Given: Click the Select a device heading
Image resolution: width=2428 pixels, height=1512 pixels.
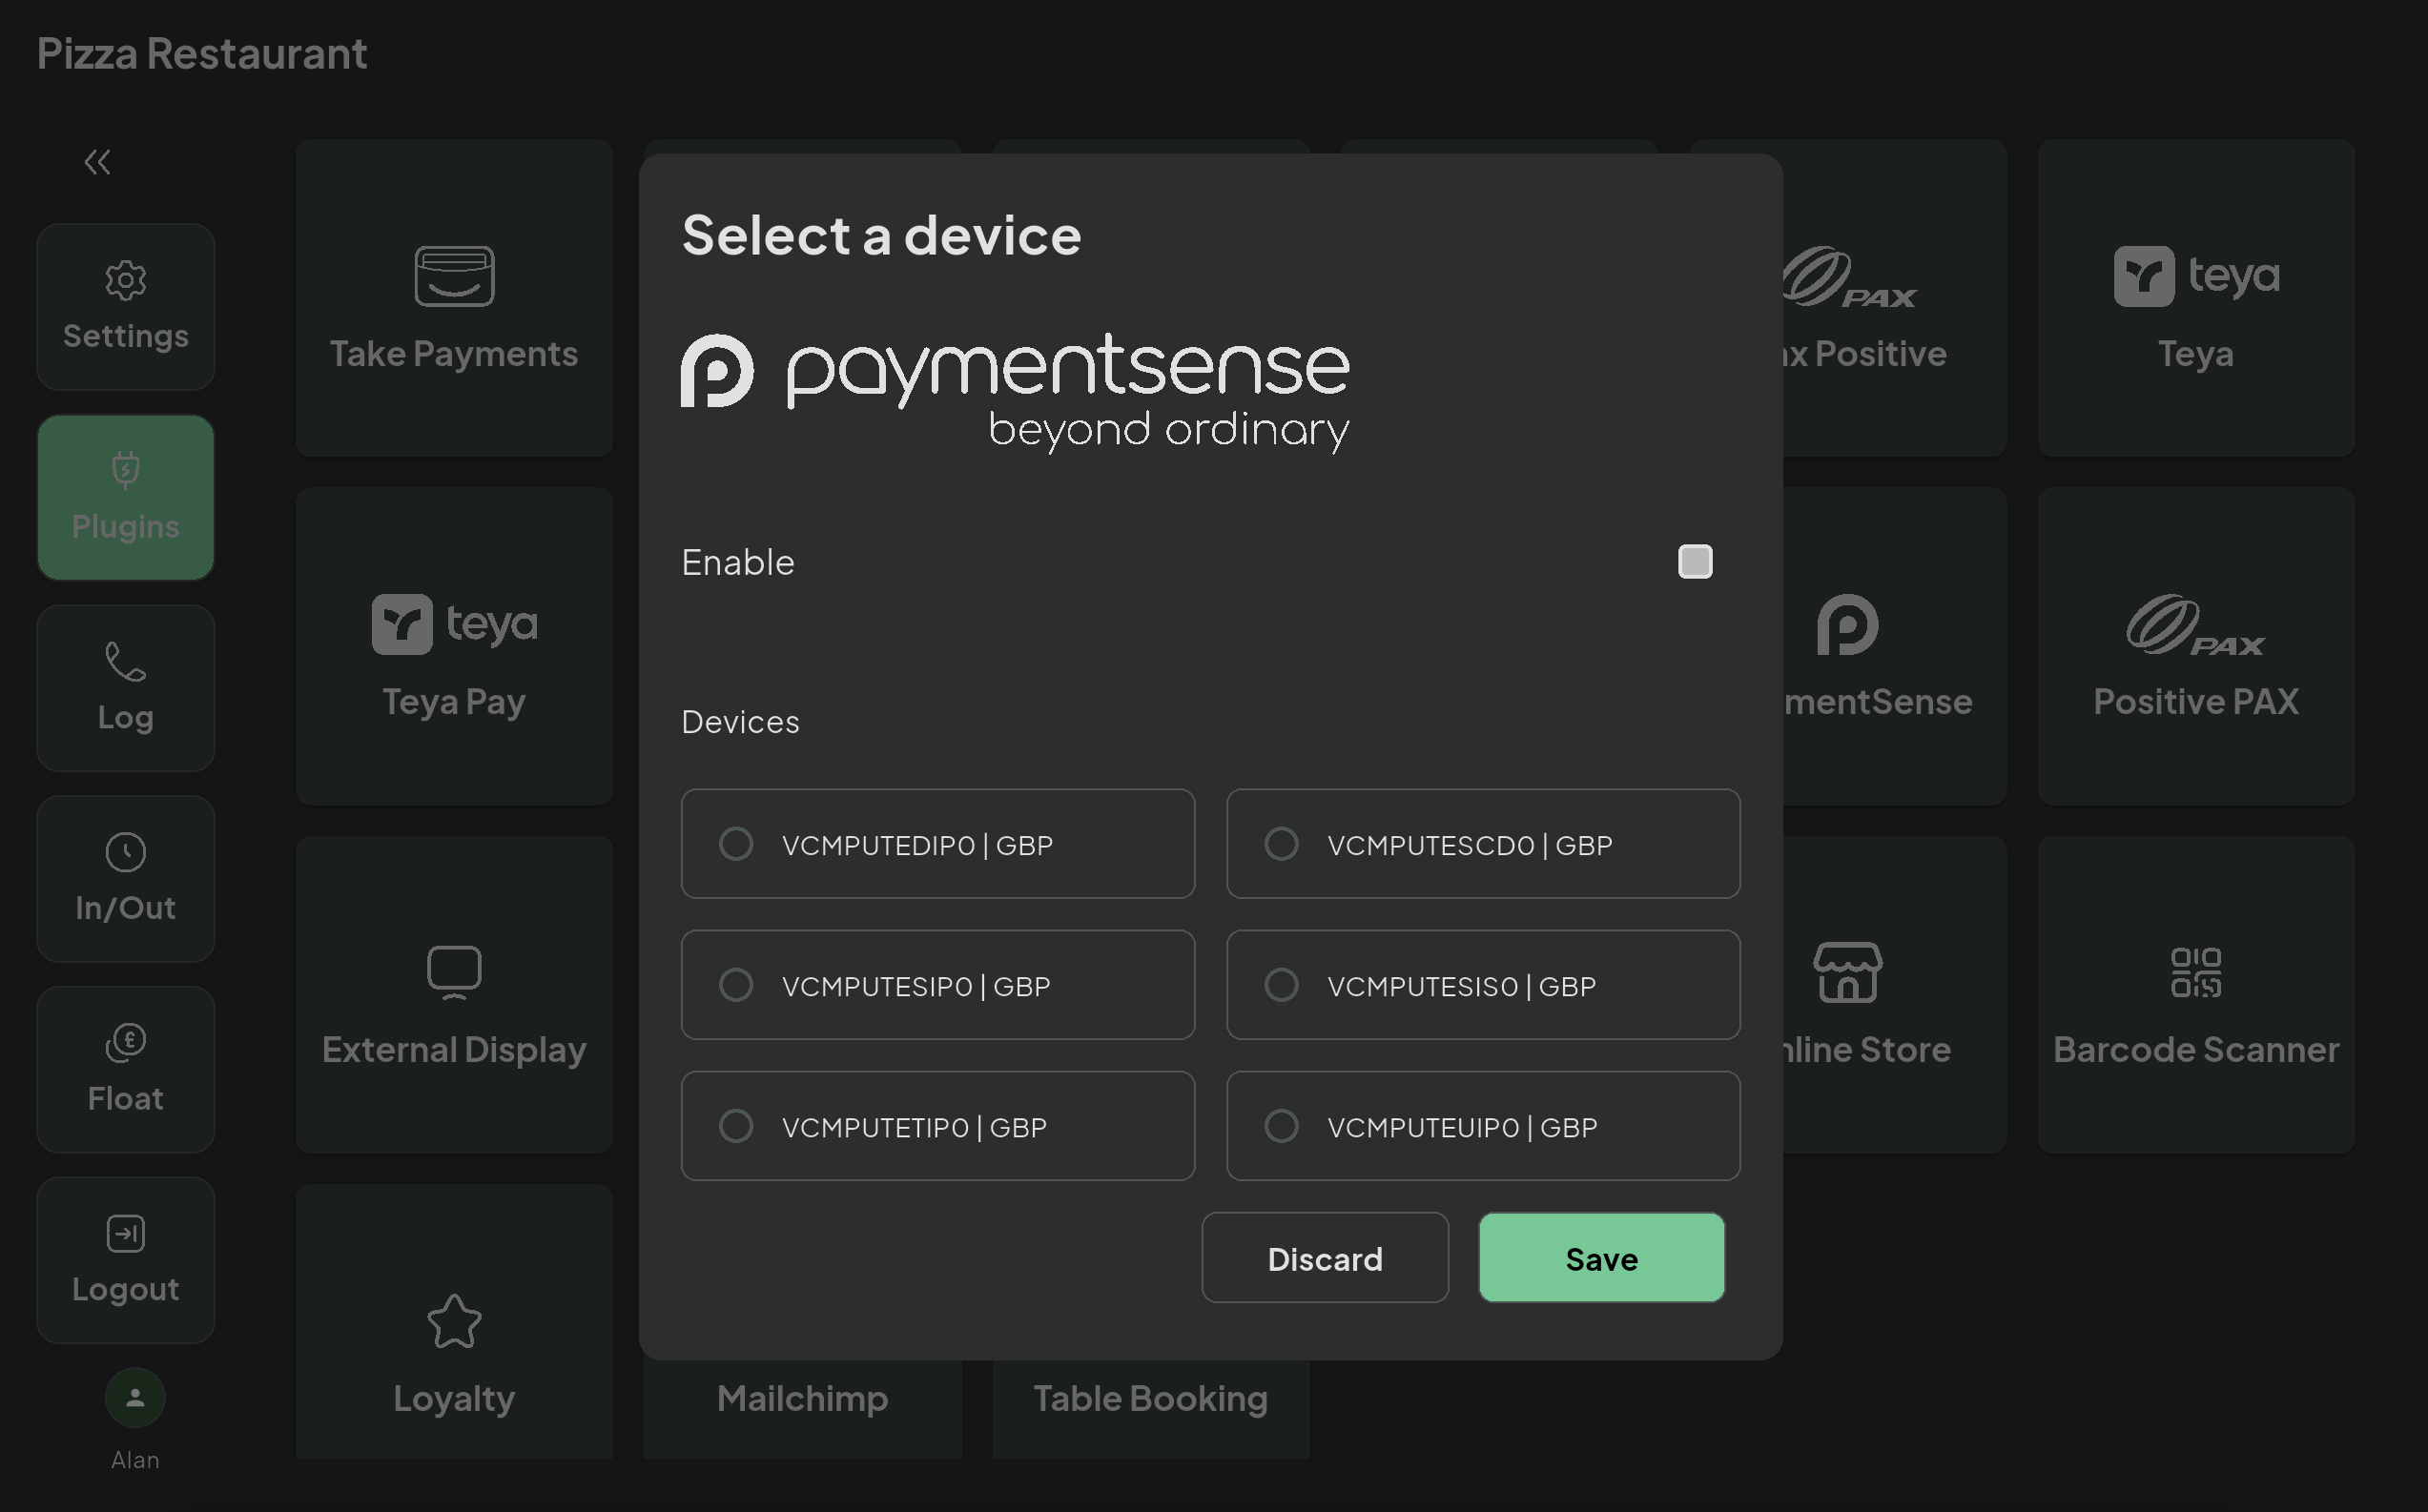Looking at the screenshot, I should coord(881,235).
